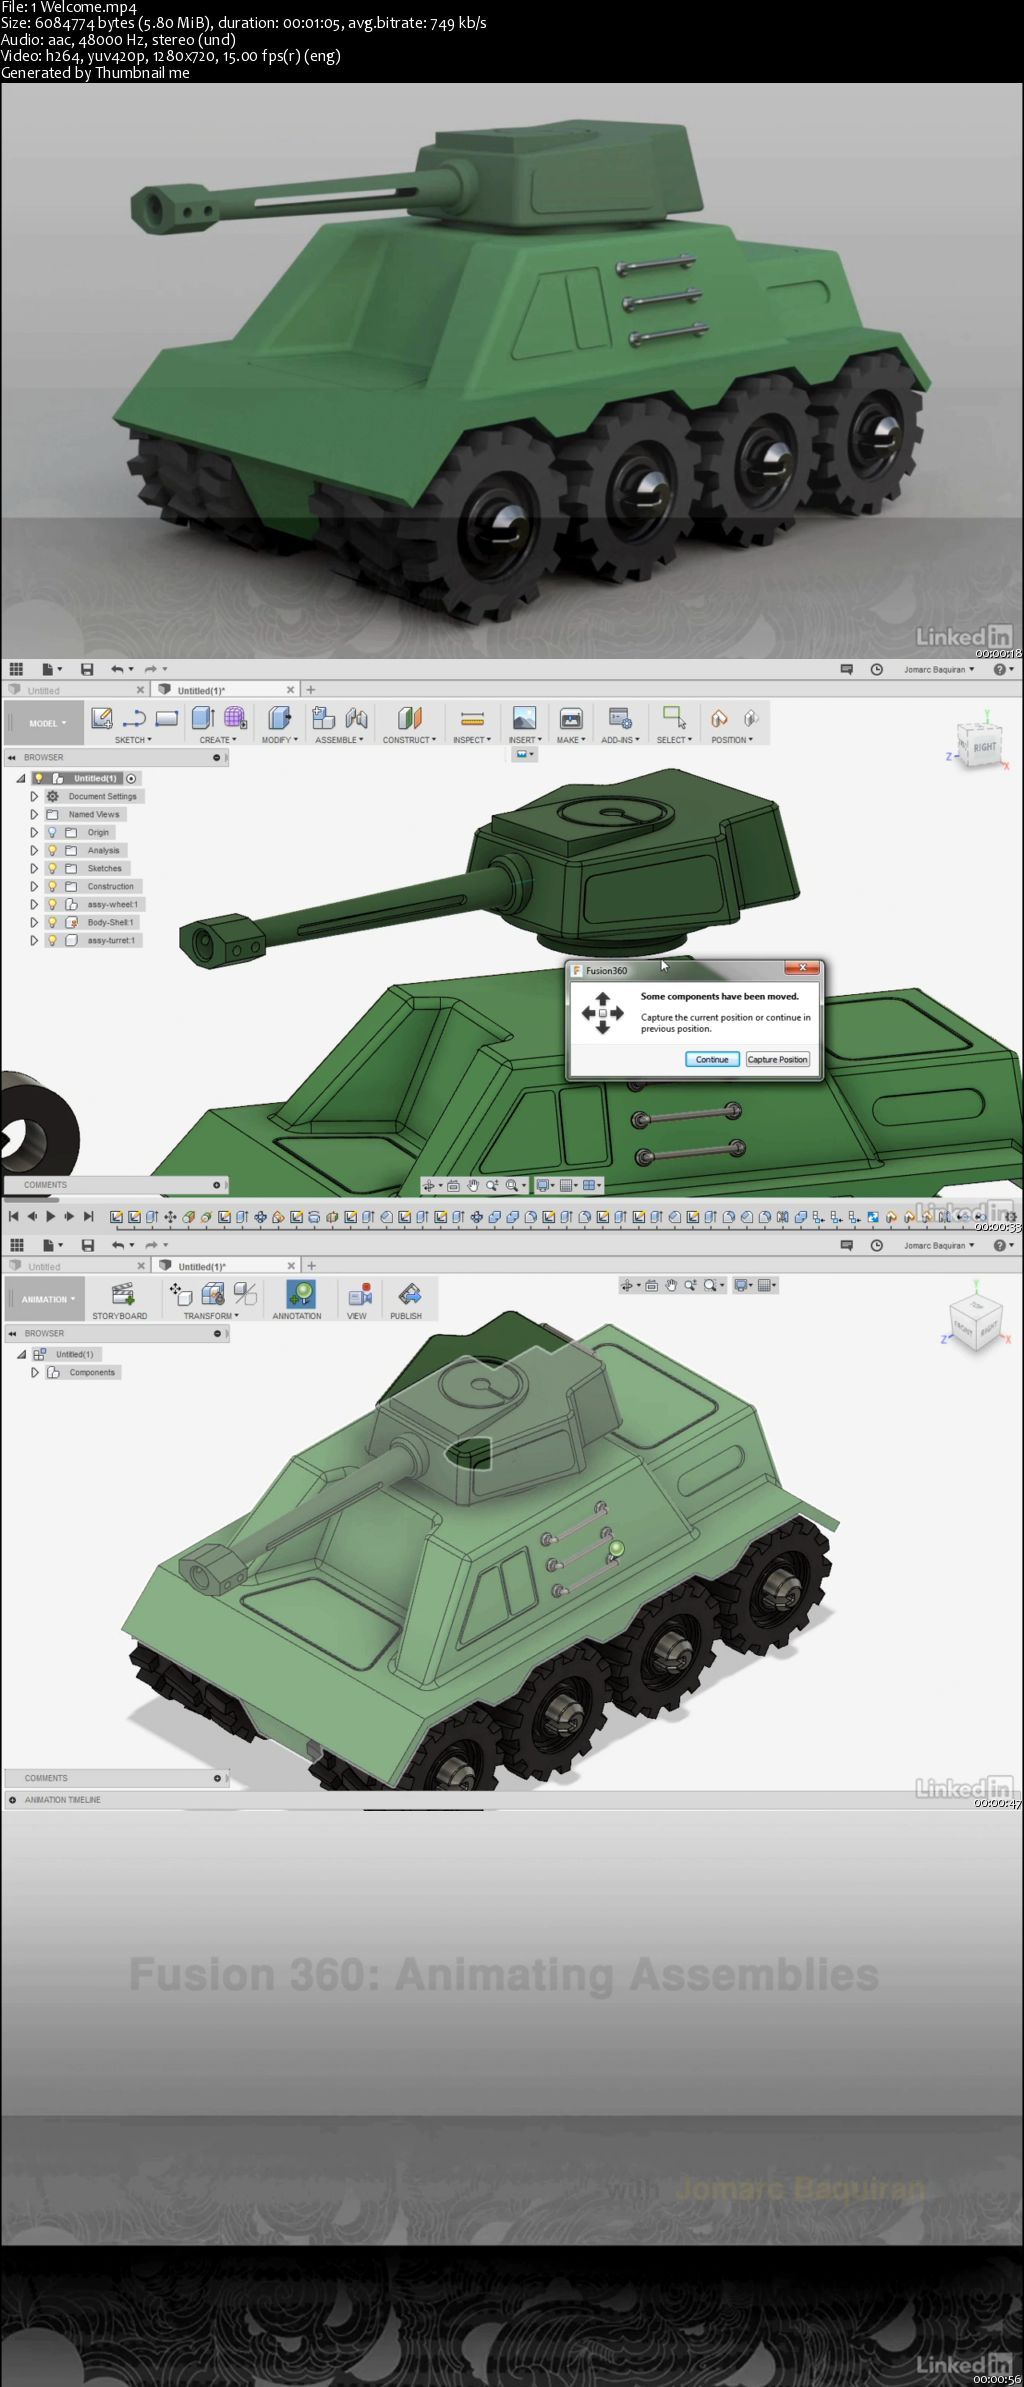Screen dimensions: 1024x2387
Task: Expand Document Settings tree node
Action: tap(34, 796)
